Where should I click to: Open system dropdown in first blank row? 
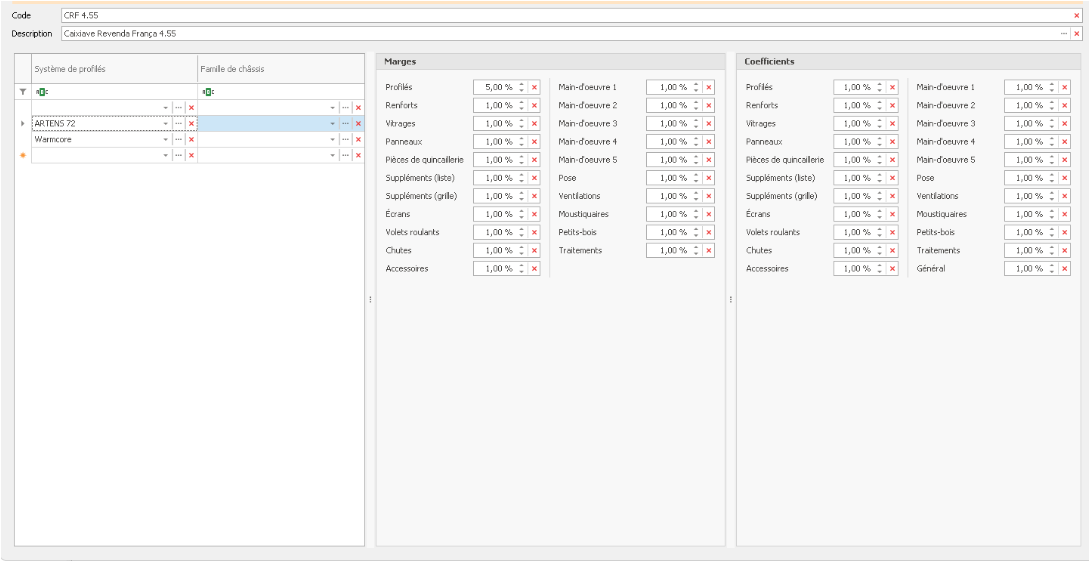tap(165, 108)
